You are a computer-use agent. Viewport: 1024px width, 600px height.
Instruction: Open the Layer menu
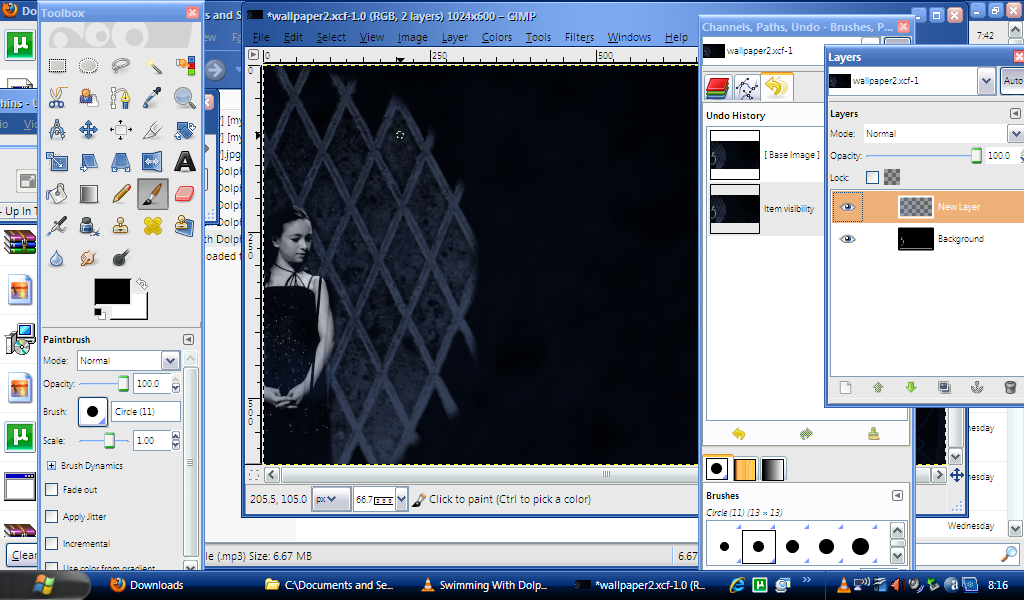tap(455, 37)
